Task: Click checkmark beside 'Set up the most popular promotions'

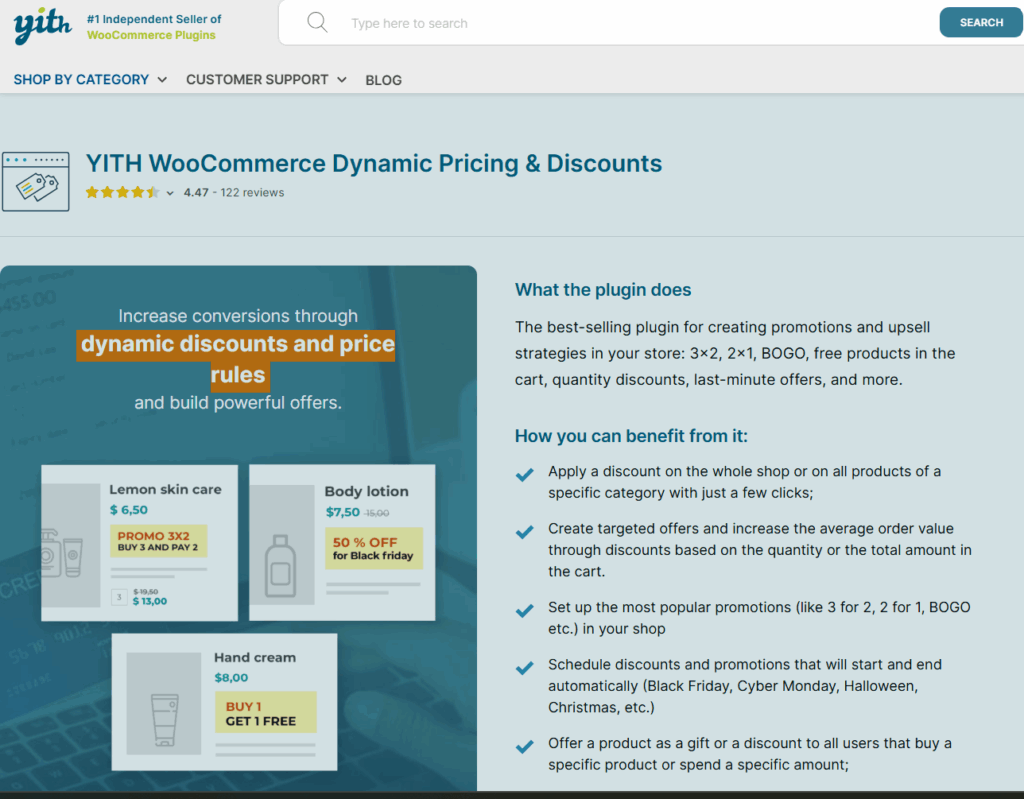Action: point(524,610)
